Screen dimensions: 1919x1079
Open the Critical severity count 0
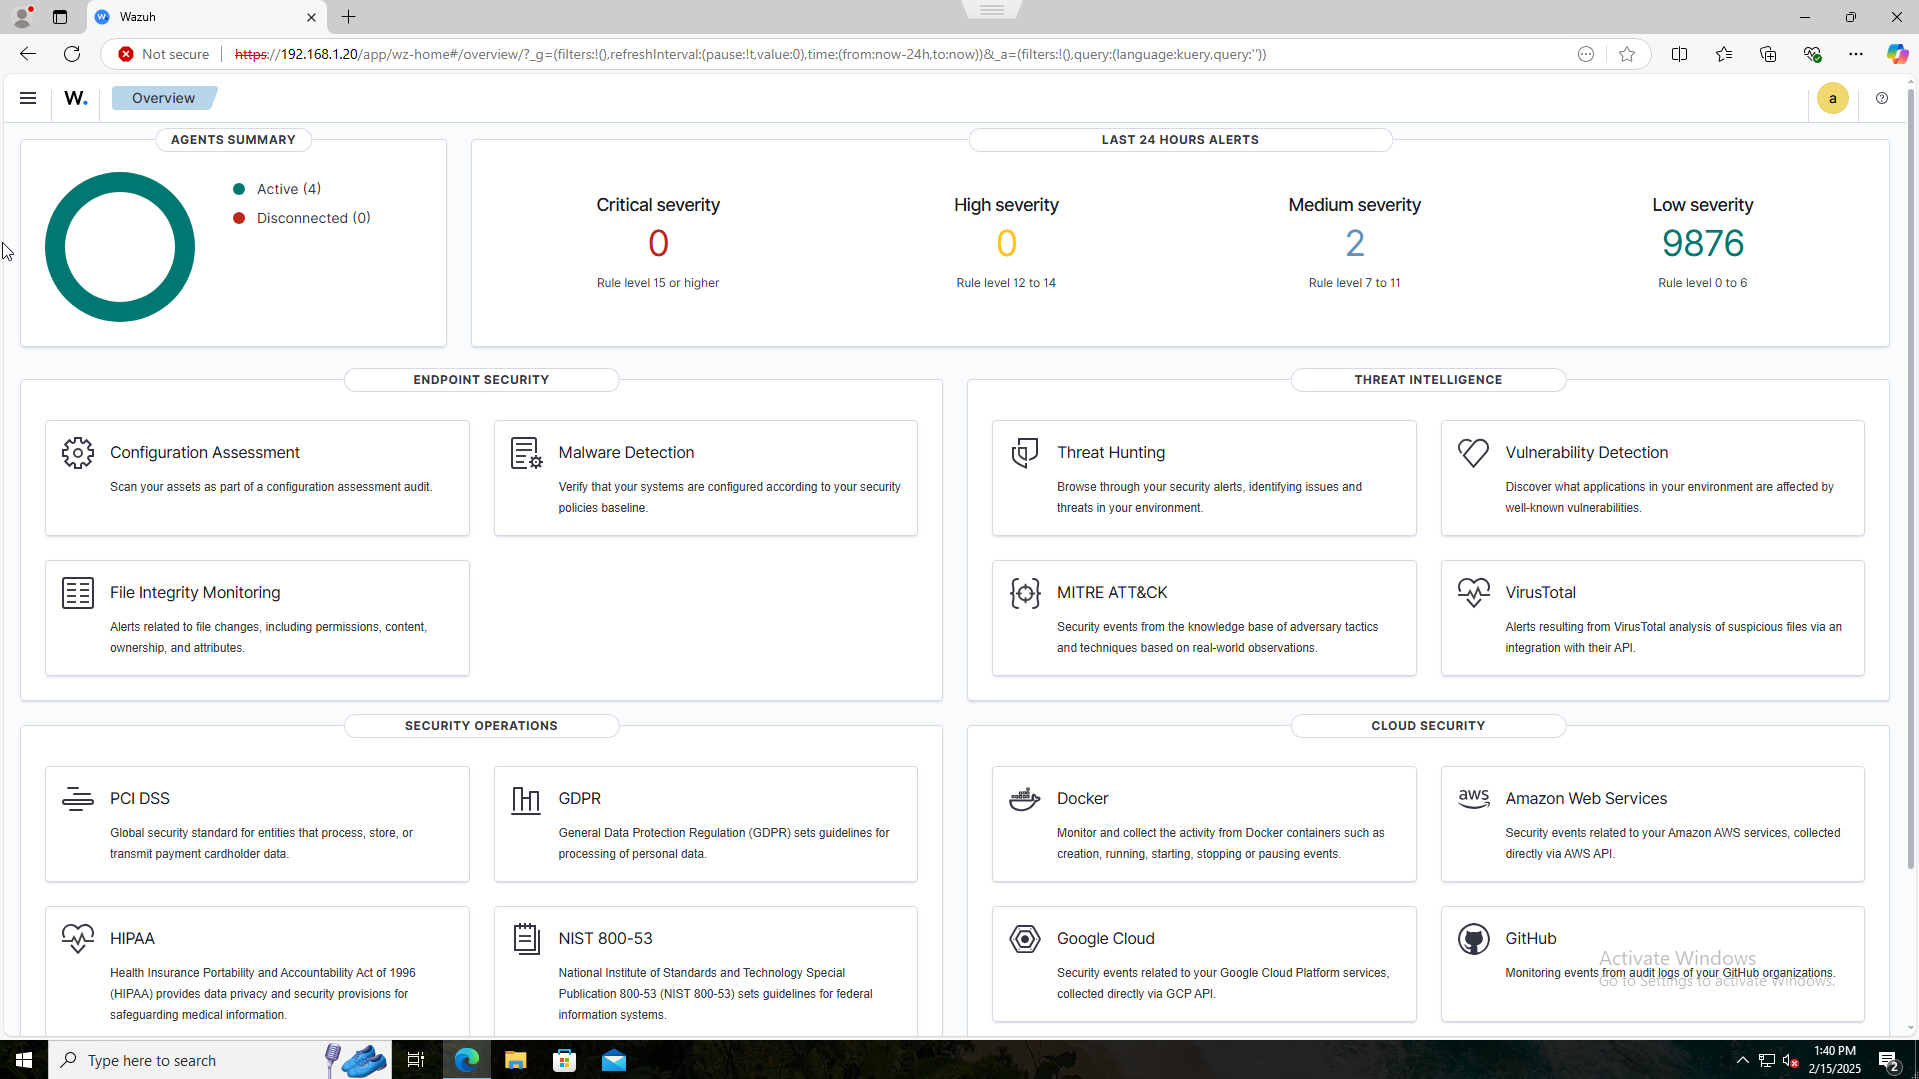pos(658,243)
